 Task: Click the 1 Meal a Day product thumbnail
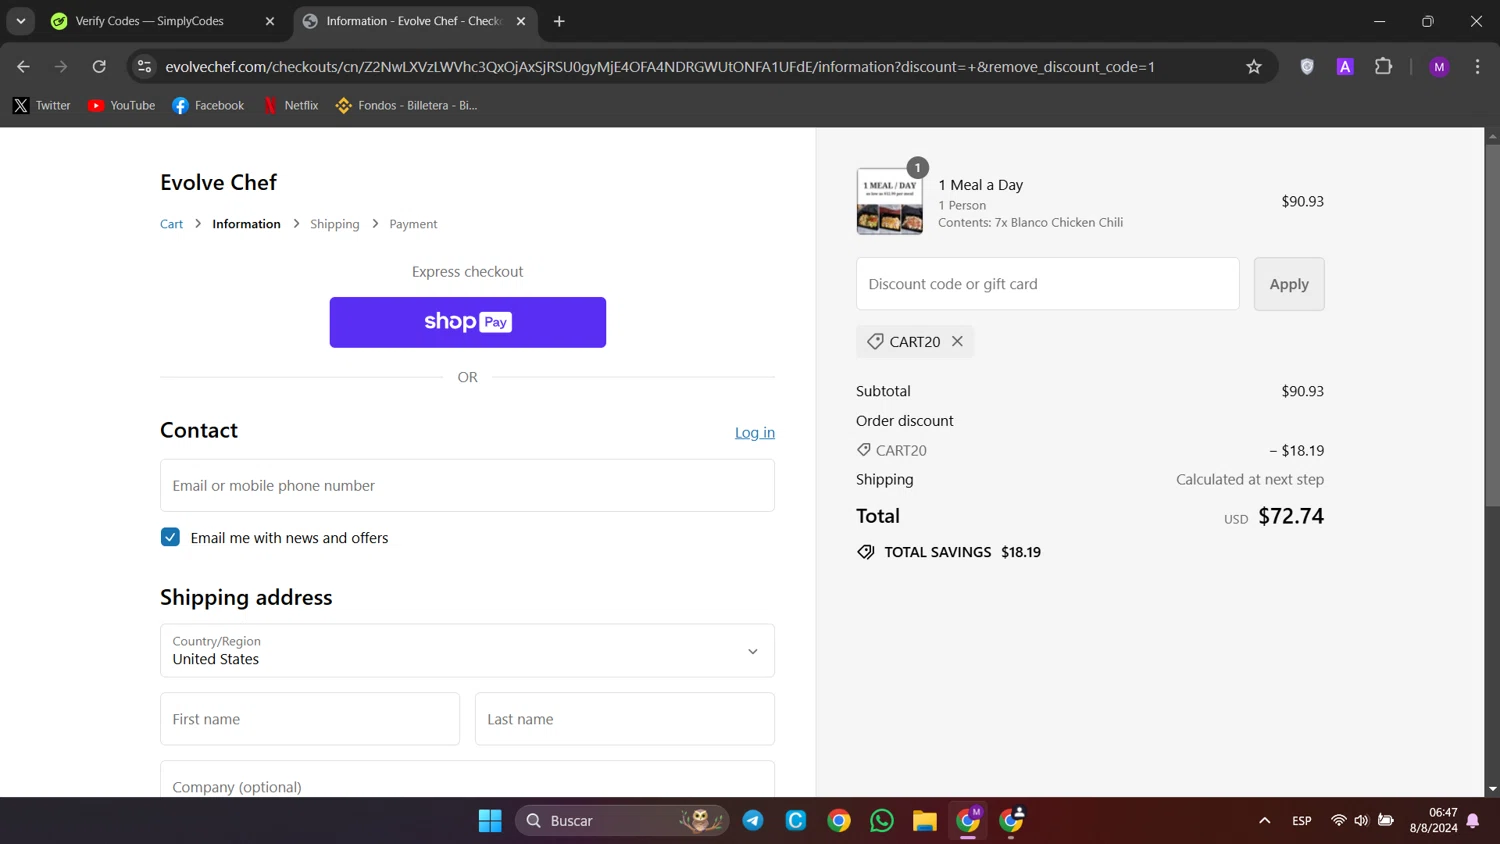889,201
